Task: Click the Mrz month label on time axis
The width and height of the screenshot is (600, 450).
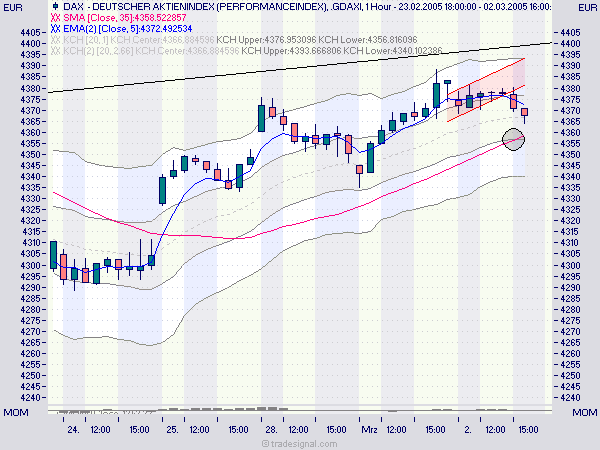Action: (x=370, y=430)
